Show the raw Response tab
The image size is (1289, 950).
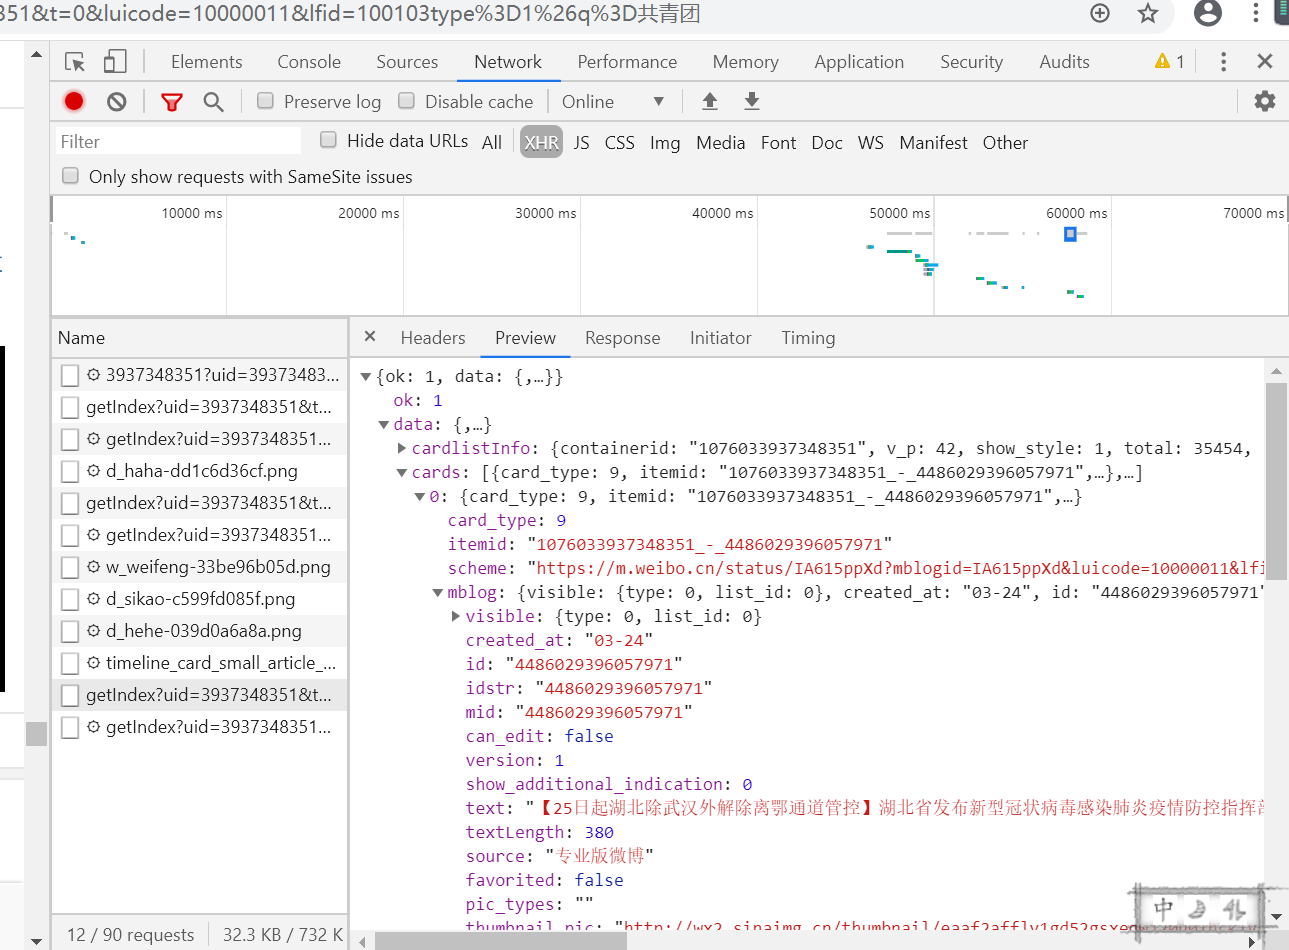point(622,338)
